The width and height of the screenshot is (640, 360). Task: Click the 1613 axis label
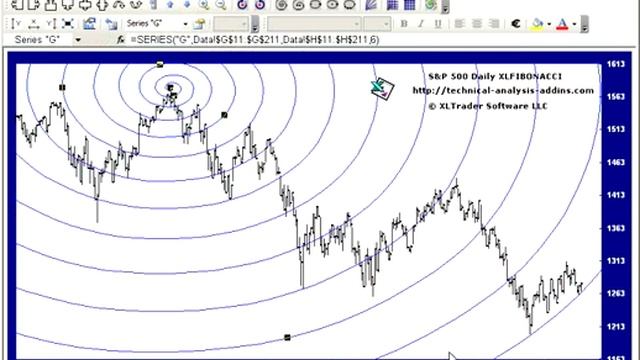(x=616, y=64)
